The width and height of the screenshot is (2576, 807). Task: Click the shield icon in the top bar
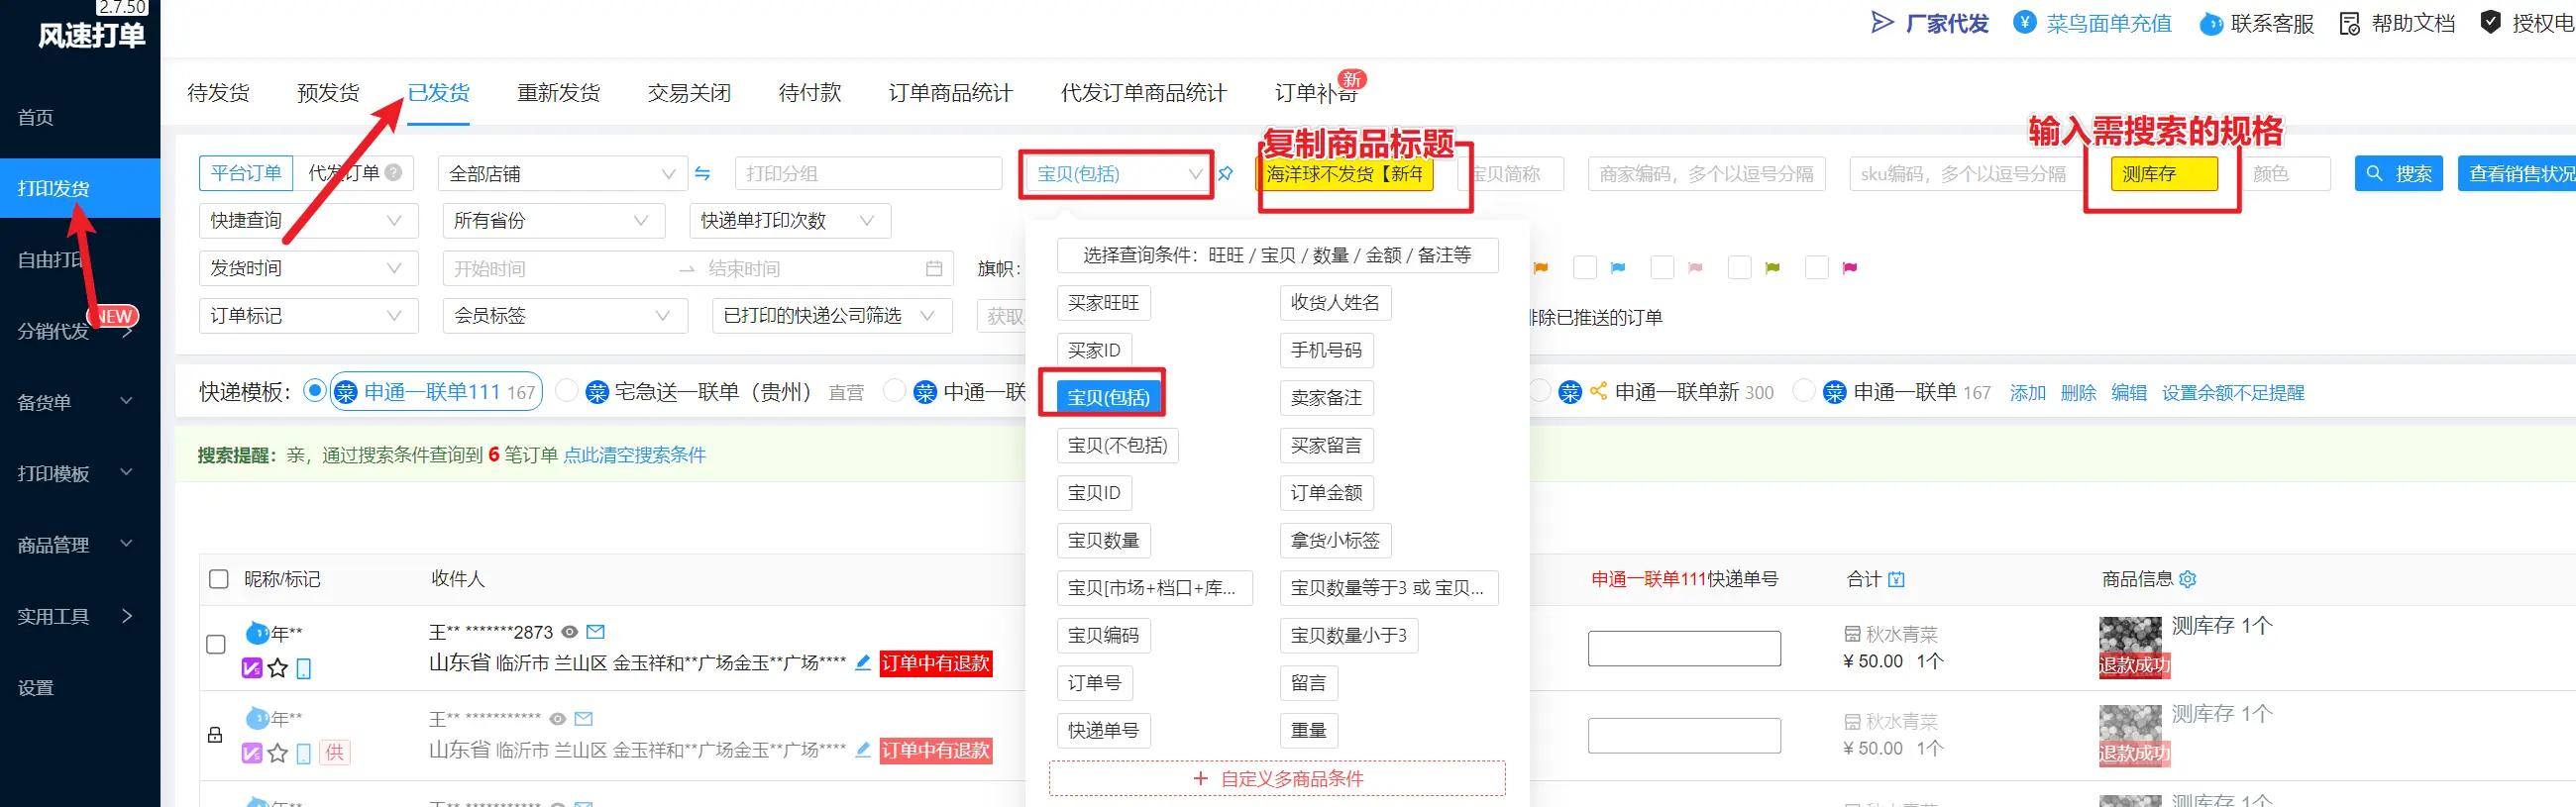point(2491,22)
